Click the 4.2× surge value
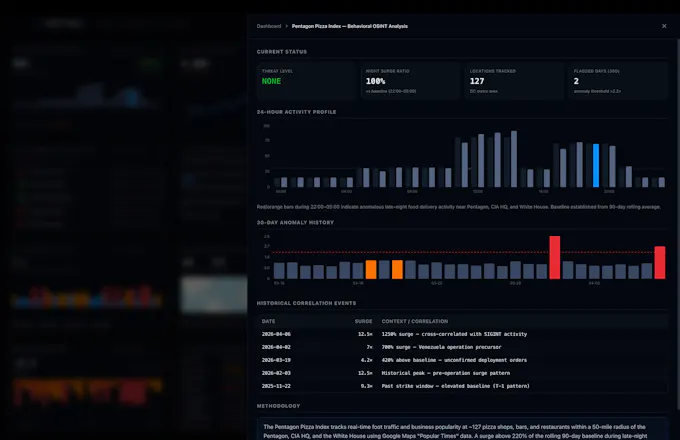 click(367, 360)
